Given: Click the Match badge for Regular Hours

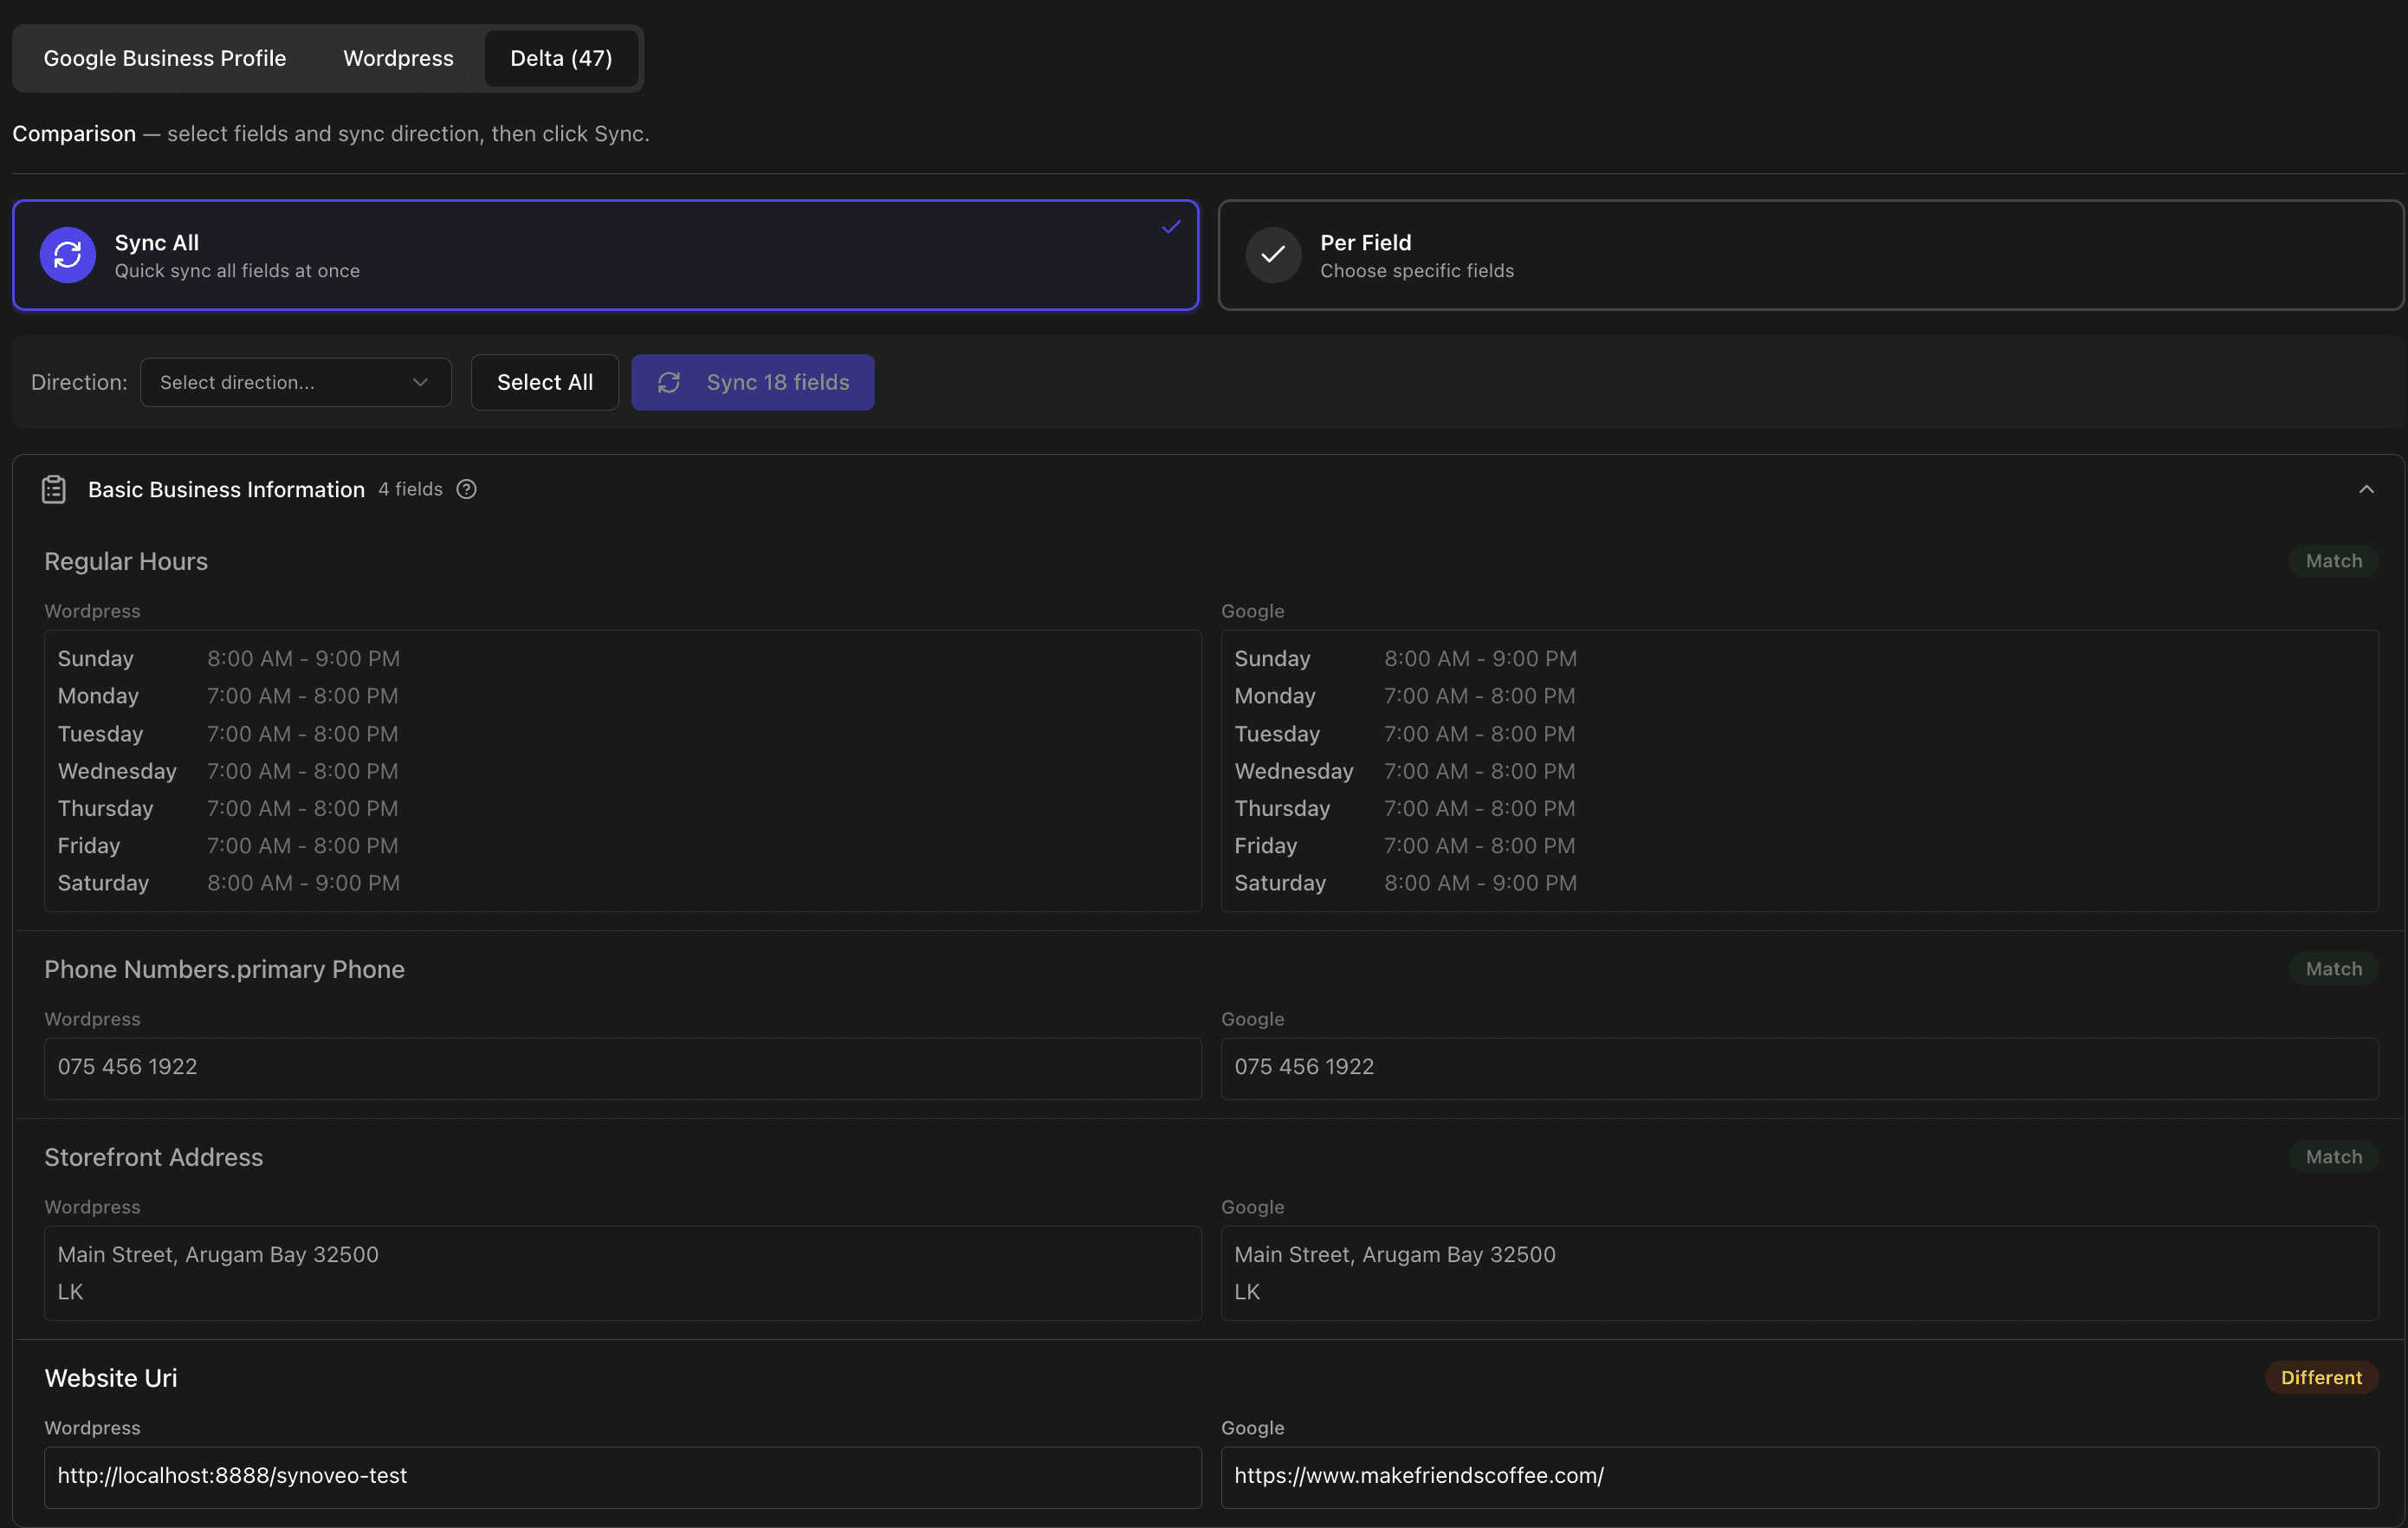Looking at the screenshot, I should point(2333,561).
